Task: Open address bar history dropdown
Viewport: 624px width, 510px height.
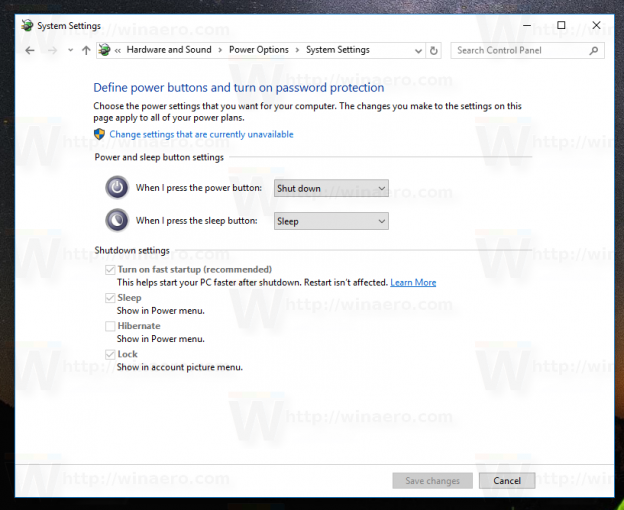Action: (x=418, y=51)
